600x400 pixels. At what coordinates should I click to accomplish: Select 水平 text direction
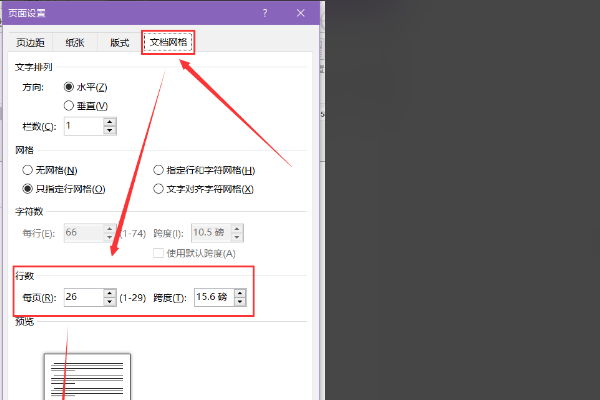tap(68, 87)
